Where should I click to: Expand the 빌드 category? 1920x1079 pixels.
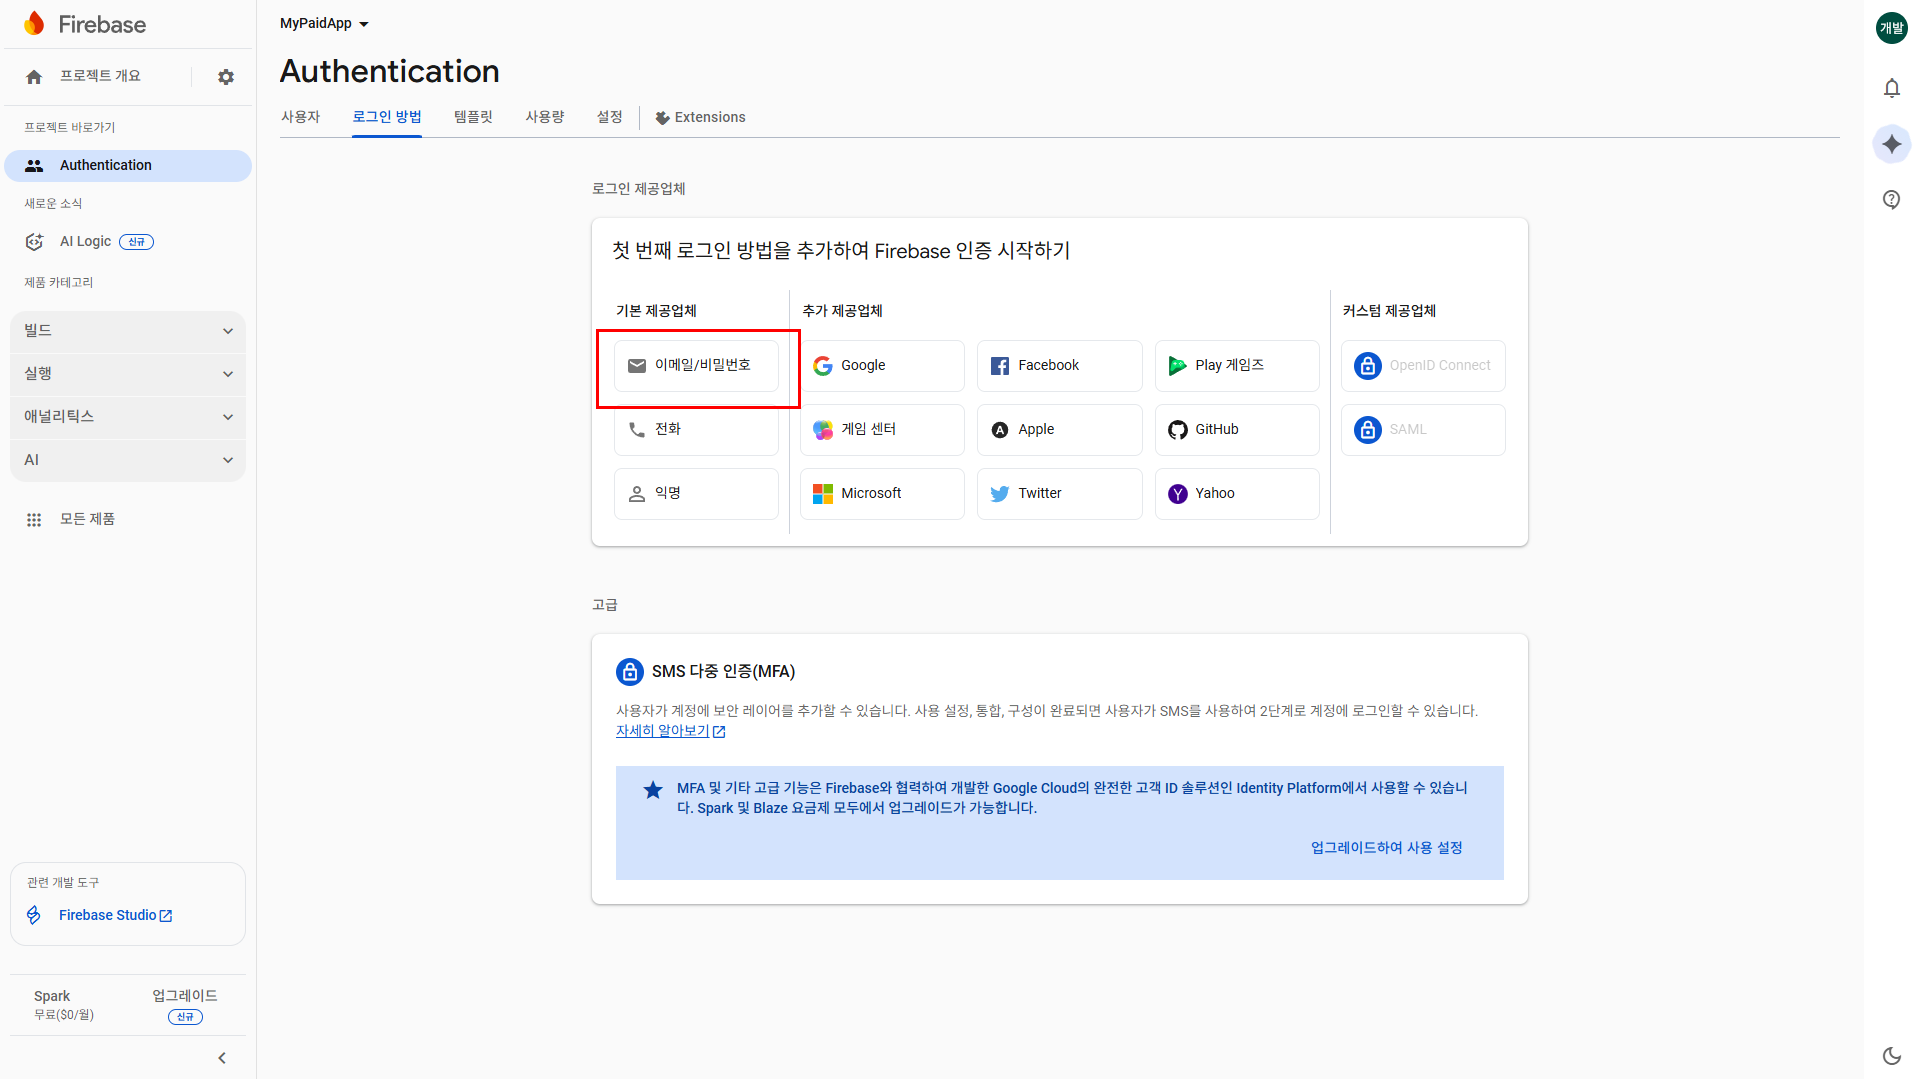[128, 331]
